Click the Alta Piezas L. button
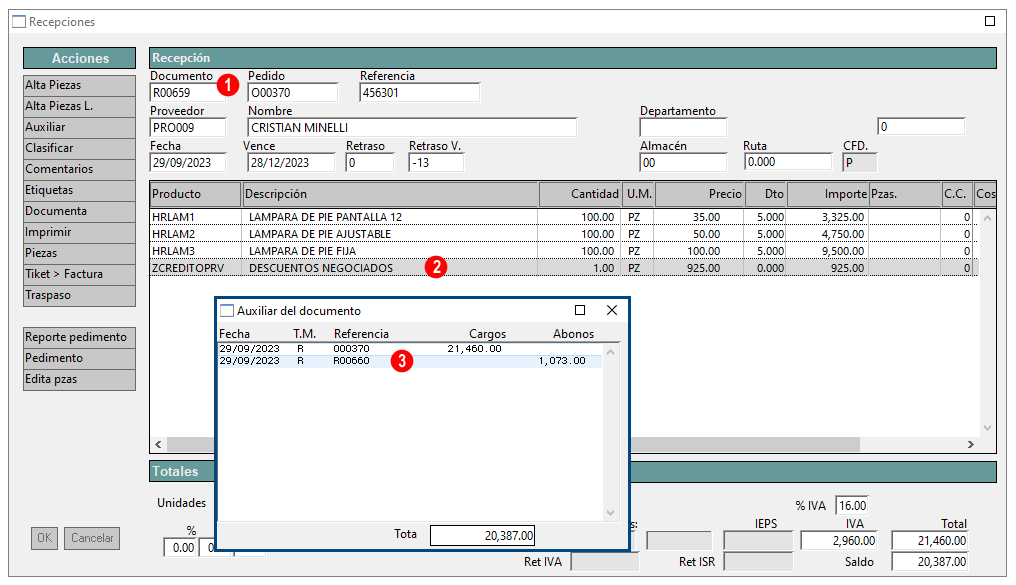 [79, 106]
